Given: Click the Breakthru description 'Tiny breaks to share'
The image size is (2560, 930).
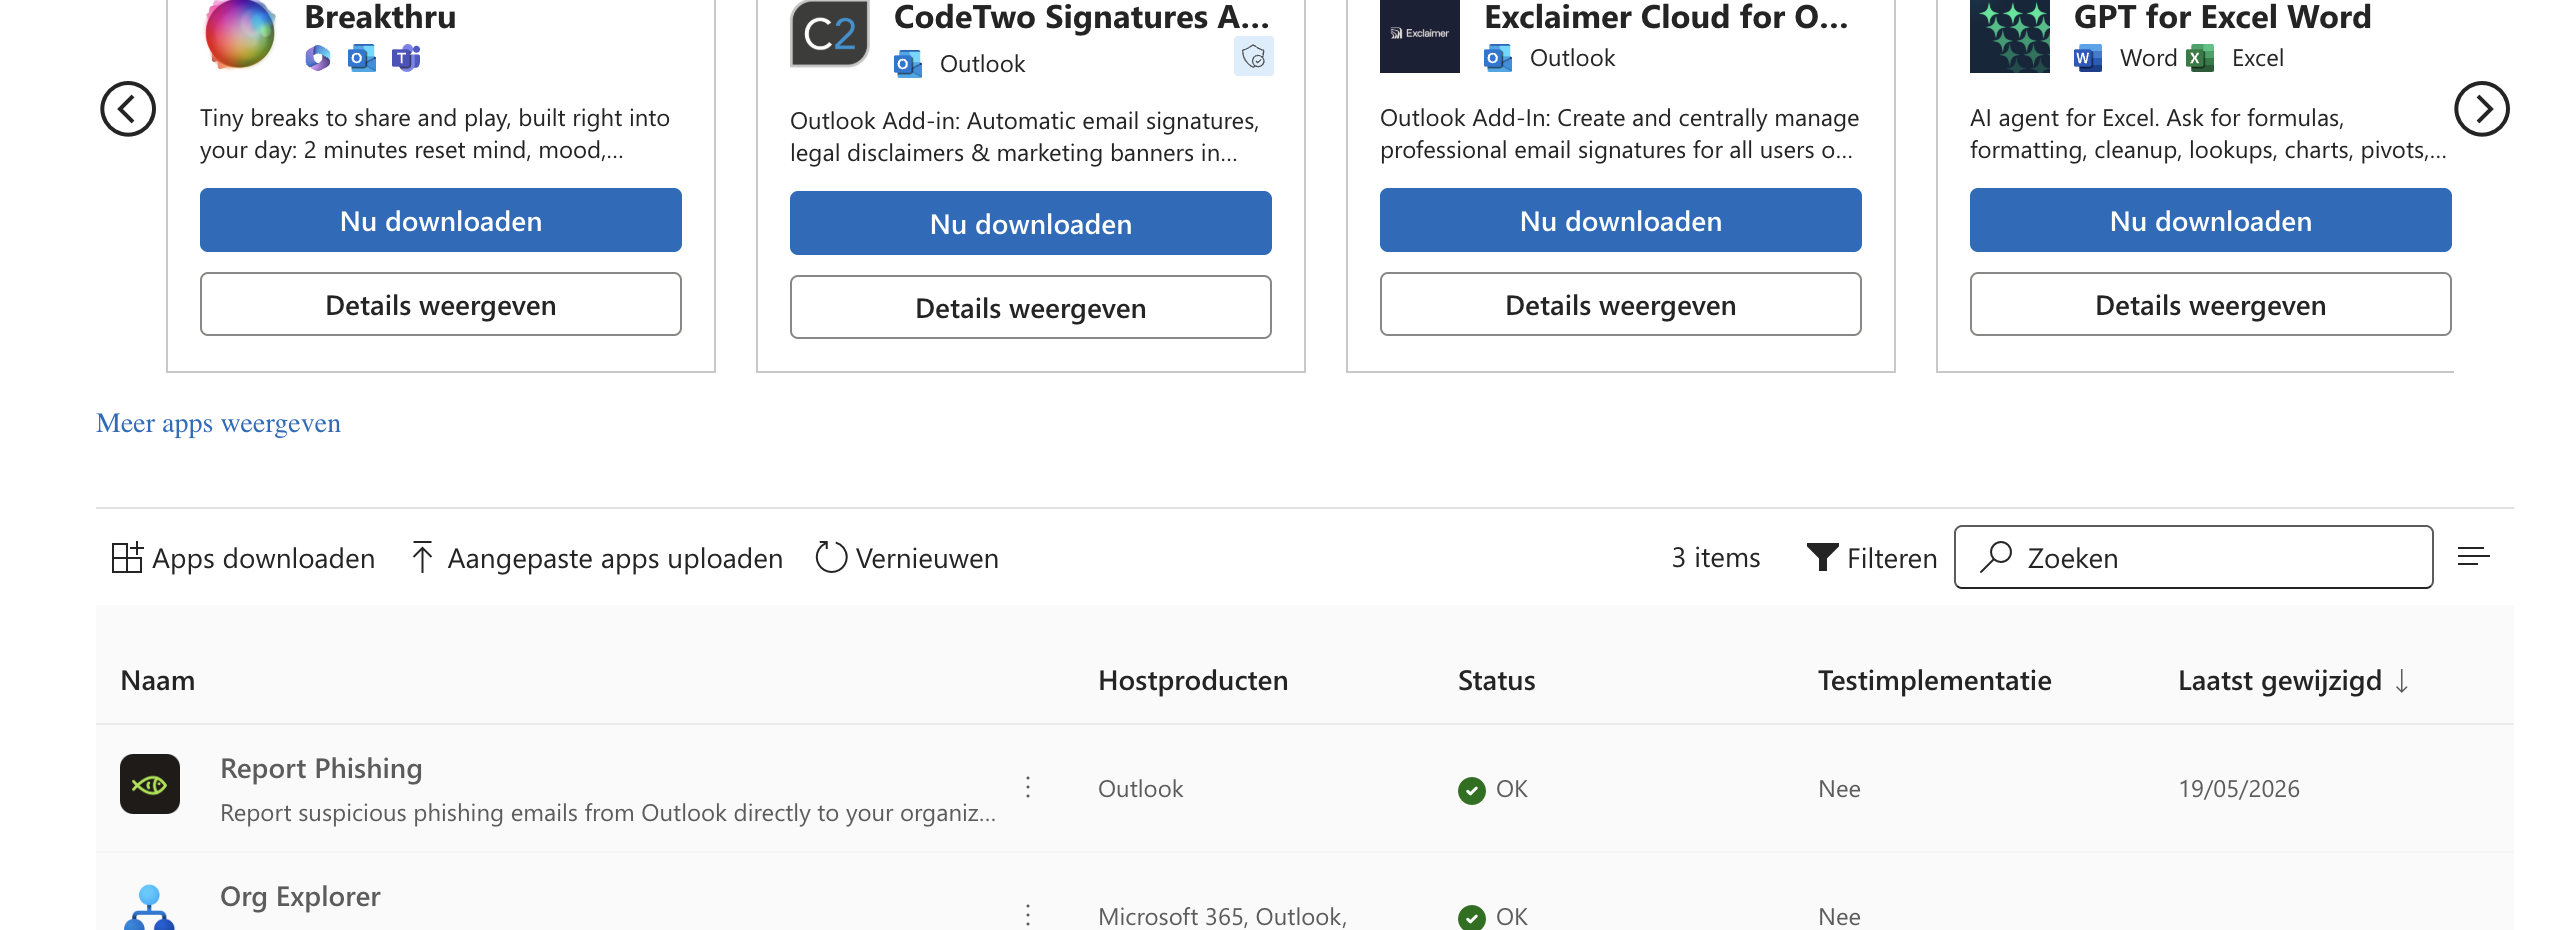Looking at the screenshot, I should pyautogui.click(x=435, y=134).
